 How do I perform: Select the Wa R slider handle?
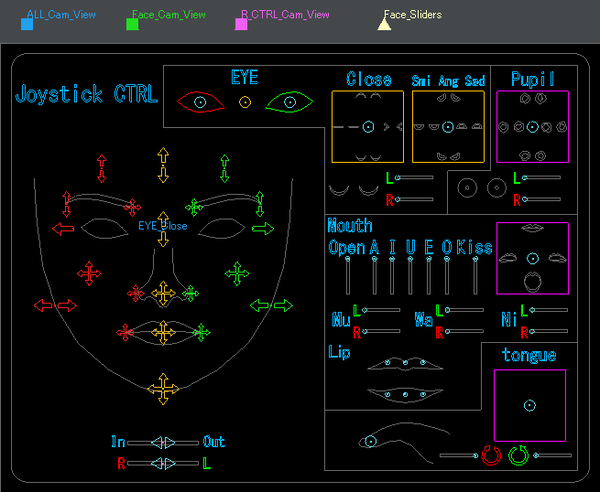[448, 331]
